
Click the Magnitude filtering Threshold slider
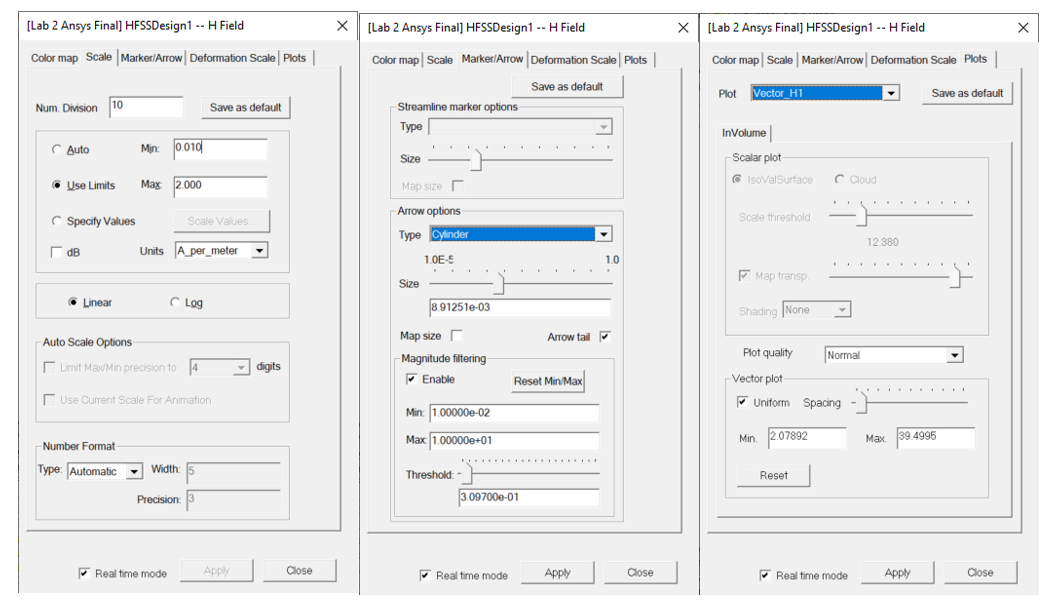[x=466, y=474]
